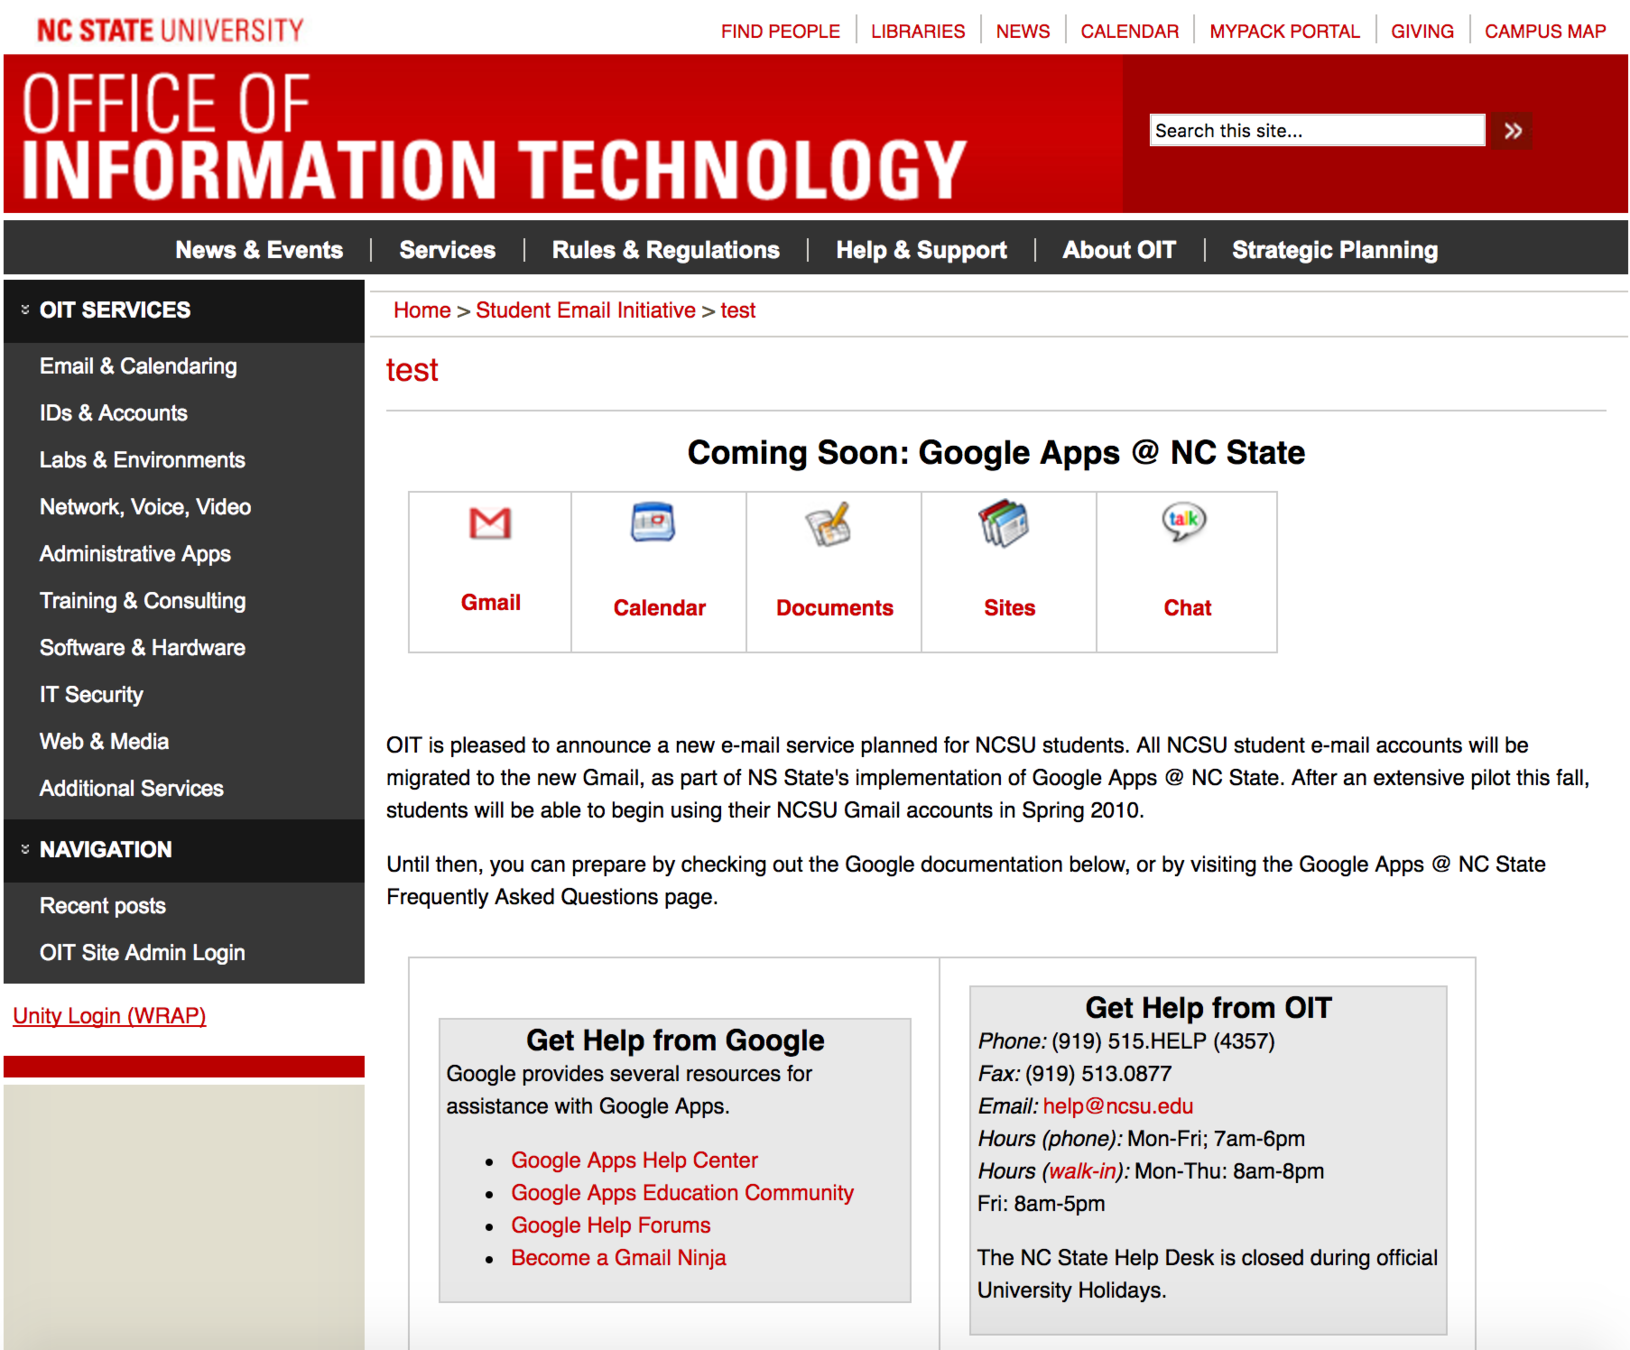Open Google Help Forums link

(610, 1225)
